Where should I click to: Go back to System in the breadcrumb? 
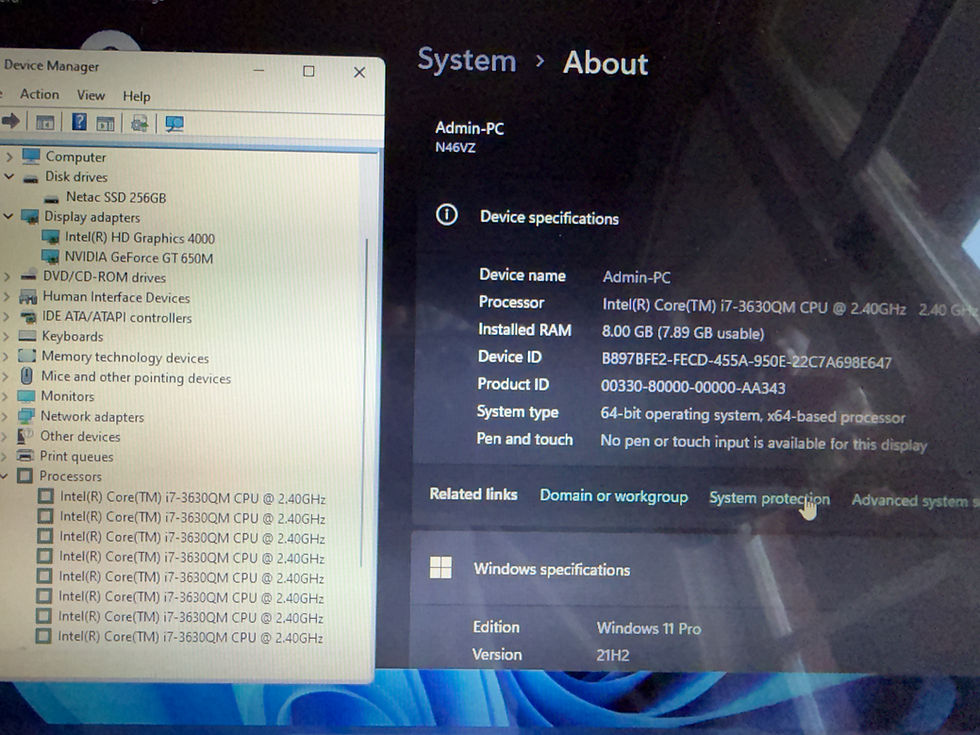pos(467,61)
